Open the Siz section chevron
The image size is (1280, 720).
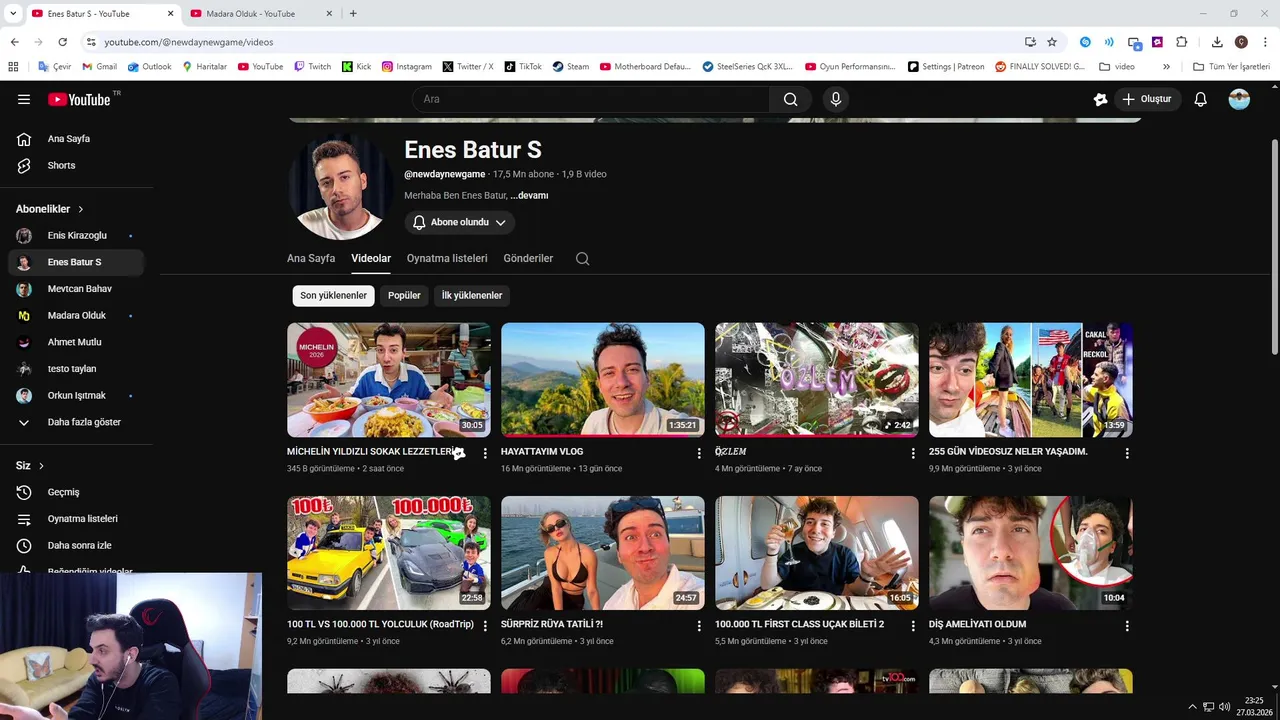point(41,466)
